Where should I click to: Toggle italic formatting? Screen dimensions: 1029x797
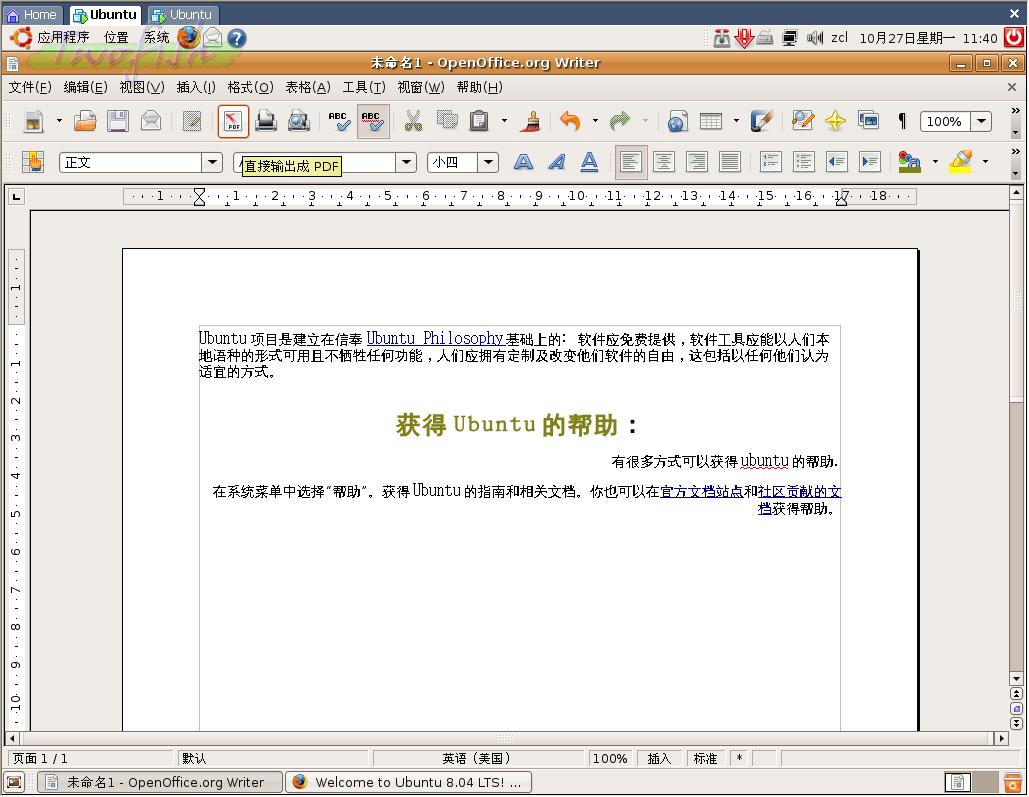click(556, 162)
